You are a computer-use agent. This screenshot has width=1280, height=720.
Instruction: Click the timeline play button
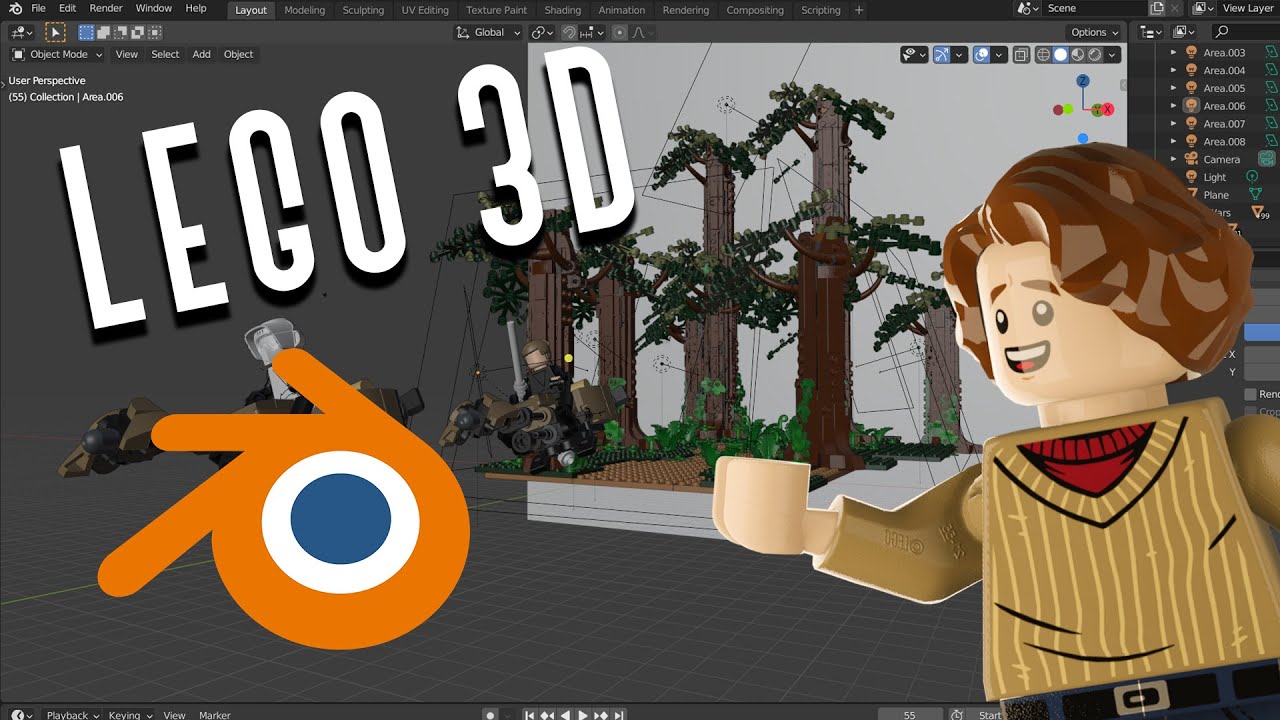pos(584,715)
